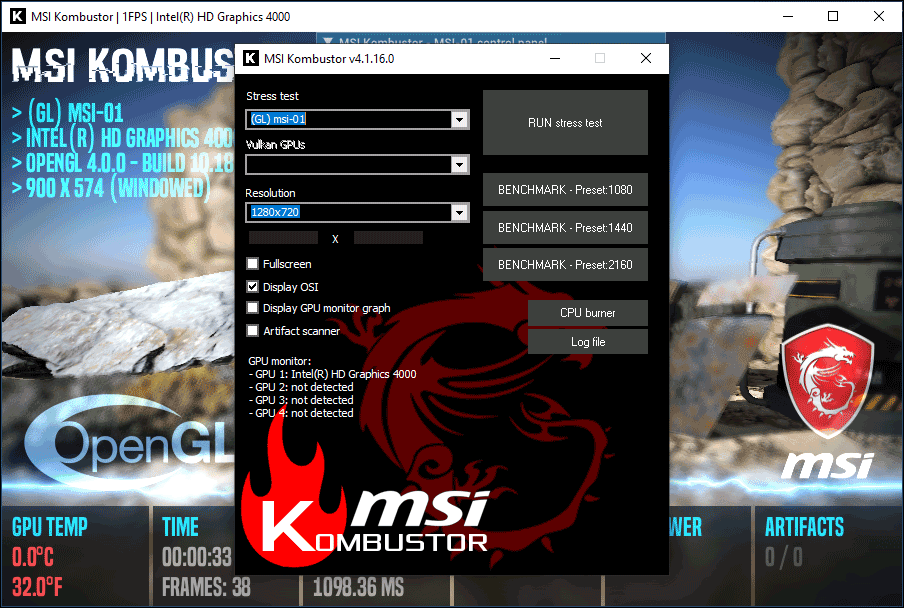Click the Kombustor icon in dialog title bar

[x=251, y=58]
